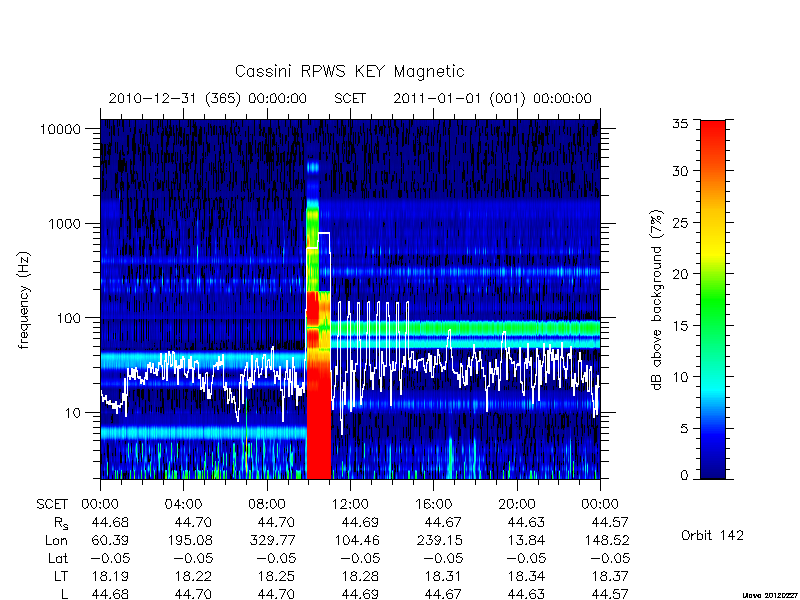Image resolution: width=800 pixels, height=600 pixels.
Task: Click the 25 colorbar tick label
Action: coord(680,223)
